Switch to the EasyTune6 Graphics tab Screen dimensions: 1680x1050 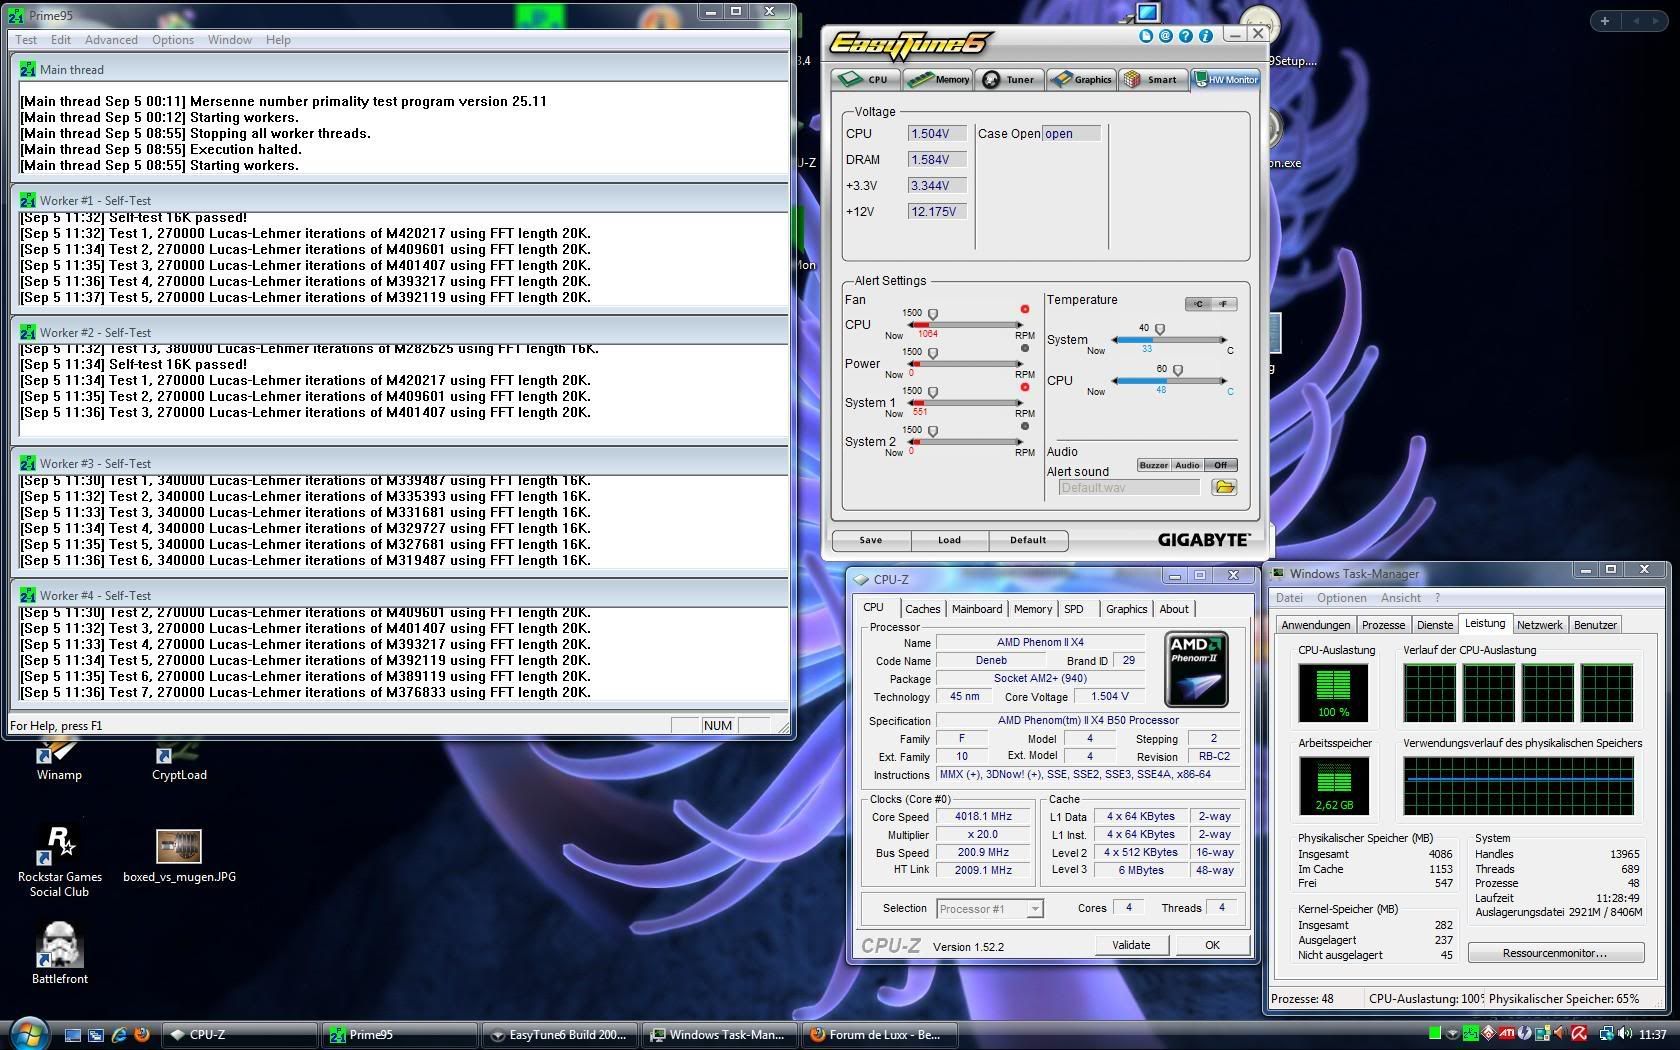tap(1081, 79)
